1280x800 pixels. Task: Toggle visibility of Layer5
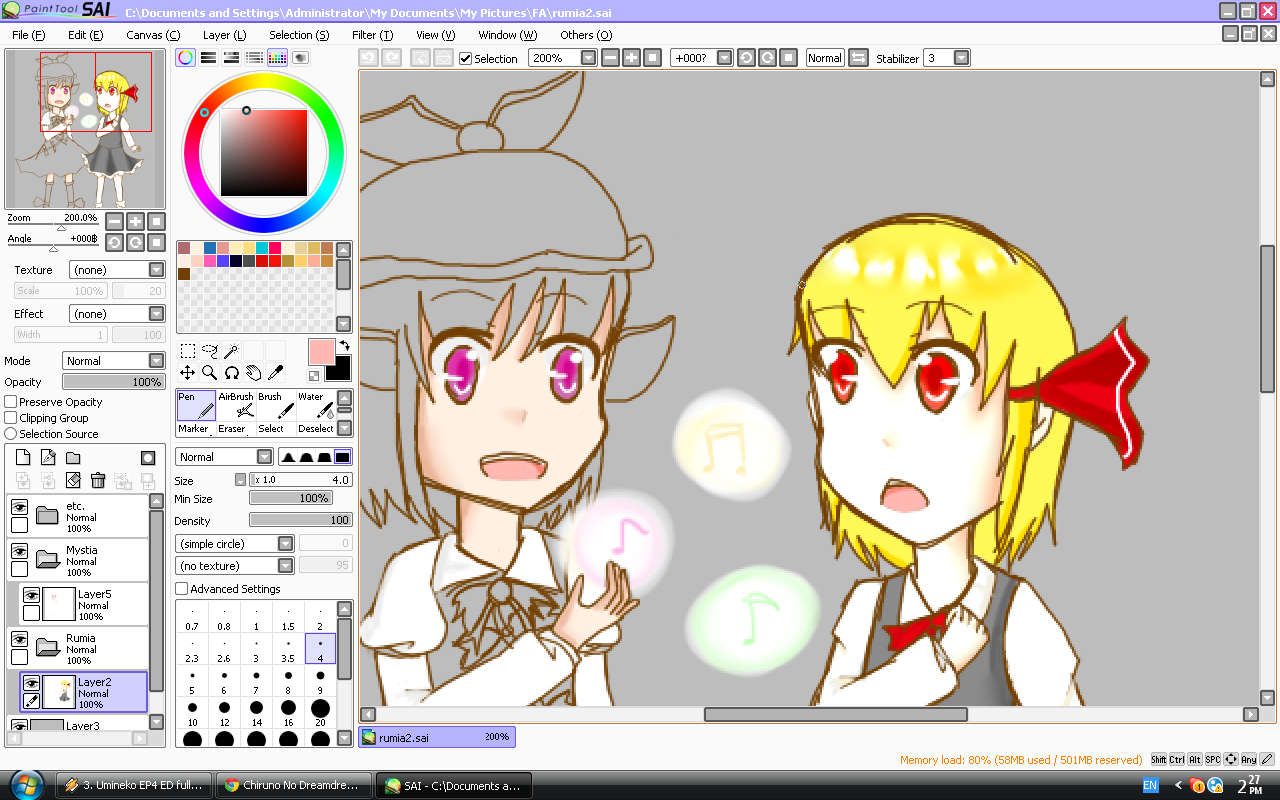[31, 595]
